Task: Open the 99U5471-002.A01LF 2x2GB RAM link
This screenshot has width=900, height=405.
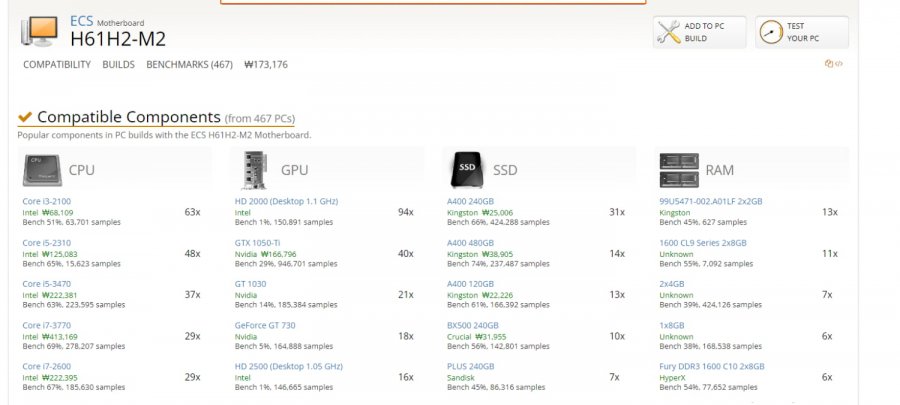Action: tap(711, 201)
